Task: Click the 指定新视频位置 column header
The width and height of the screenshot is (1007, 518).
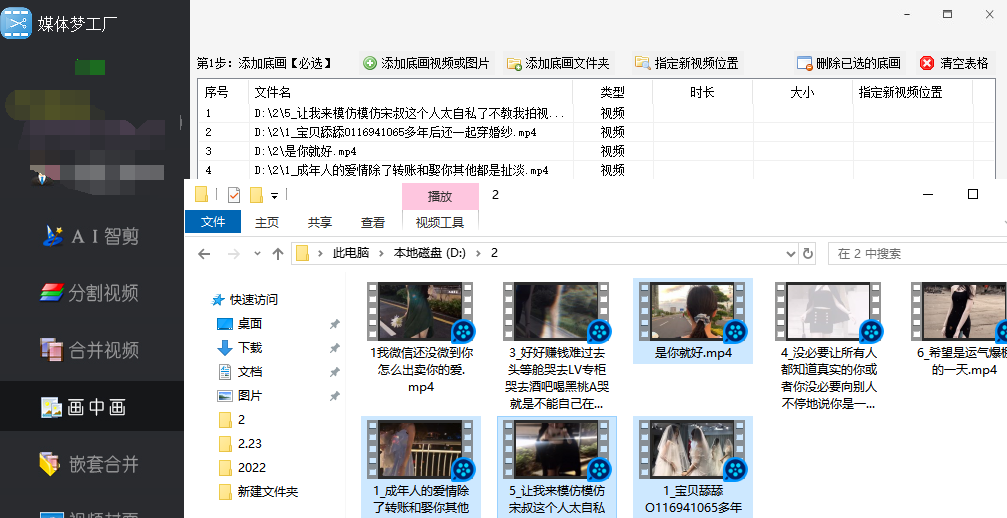Action: (x=913, y=92)
